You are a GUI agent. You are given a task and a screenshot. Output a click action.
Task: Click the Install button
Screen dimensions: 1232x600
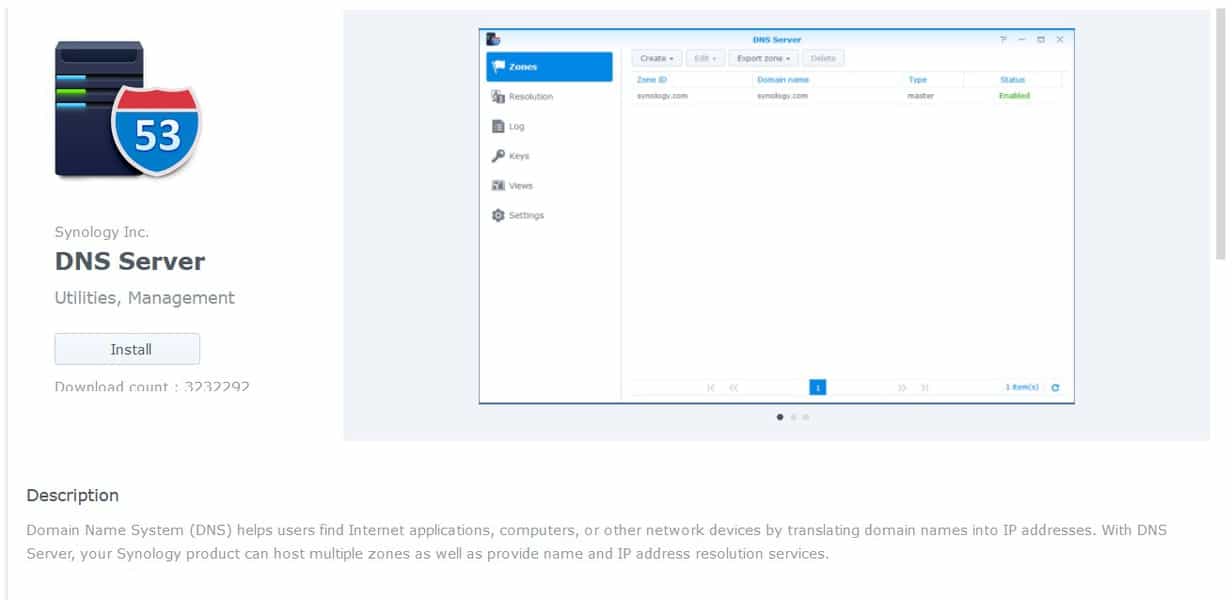coord(127,349)
